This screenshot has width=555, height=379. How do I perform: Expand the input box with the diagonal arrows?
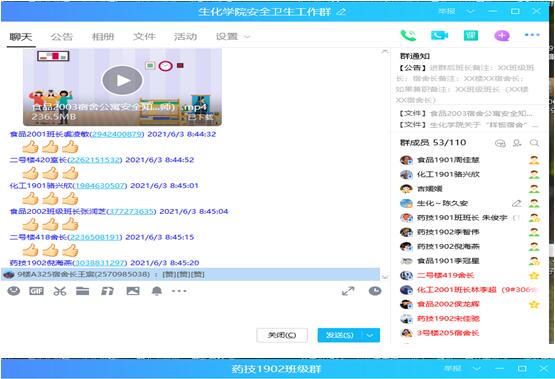tap(348, 291)
